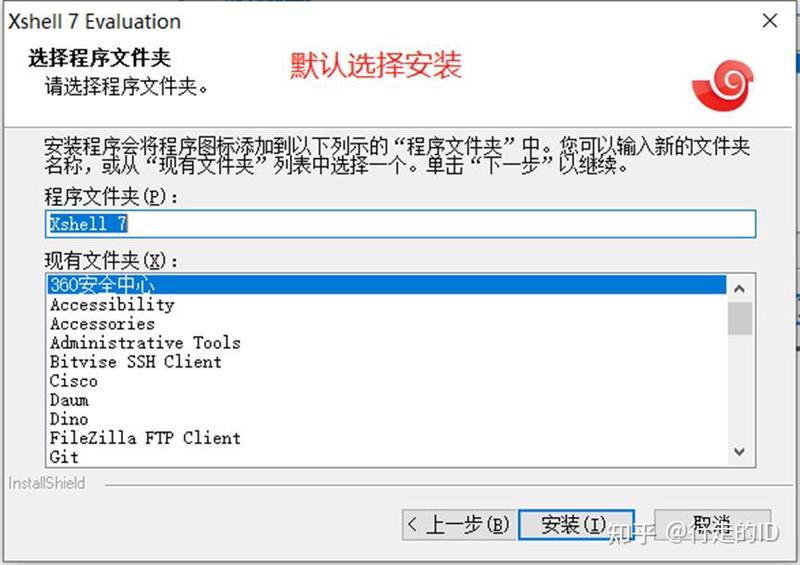Click the 安装(I) install button

point(574,525)
